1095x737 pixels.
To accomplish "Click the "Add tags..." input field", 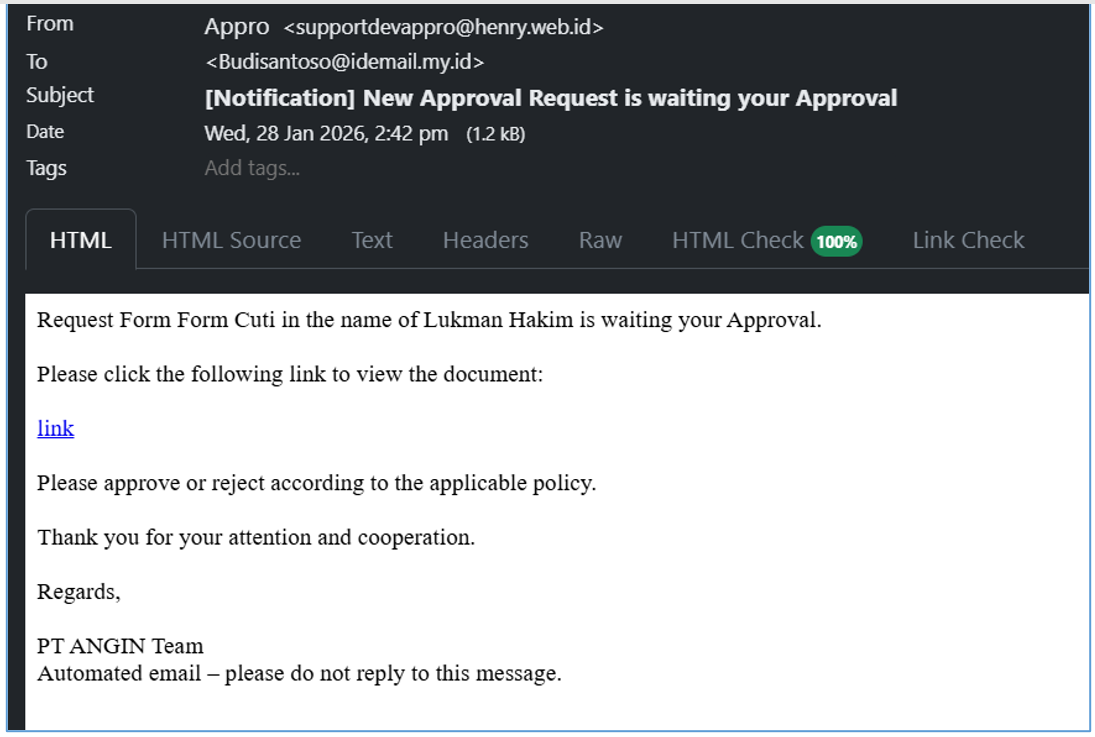I will click(252, 168).
